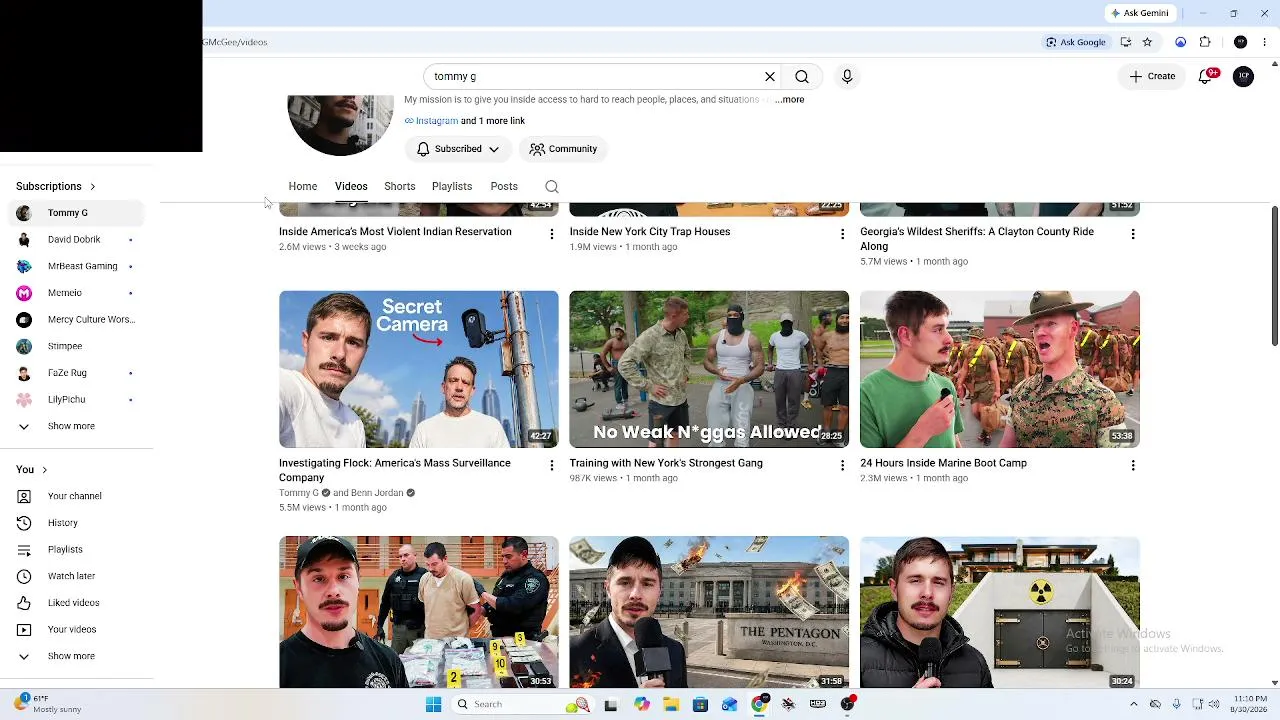Open David Dobrik subscription
This screenshot has width=1280, height=720.
coord(77,240)
